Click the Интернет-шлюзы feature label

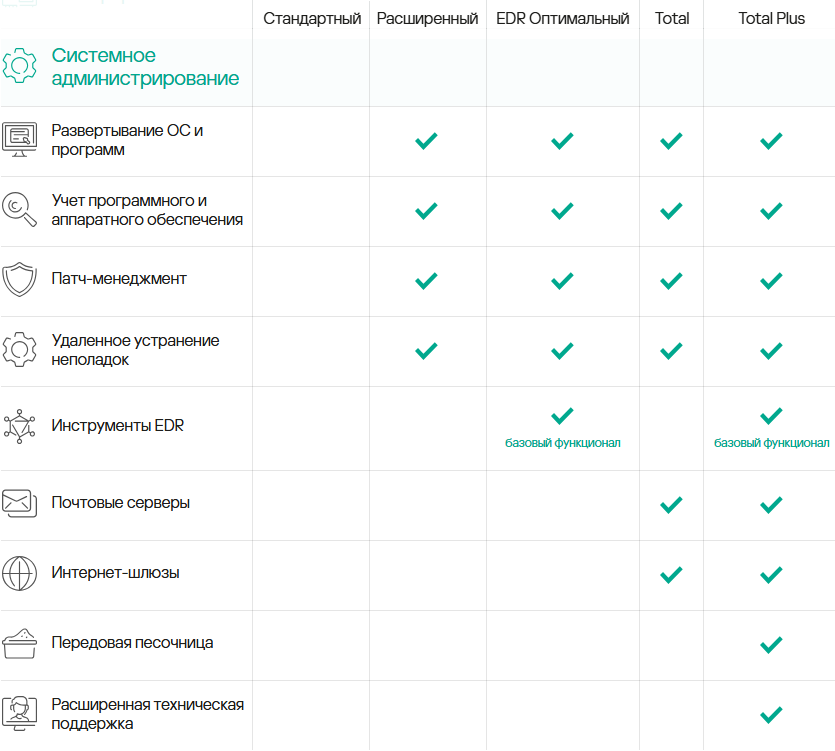tap(116, 573)
